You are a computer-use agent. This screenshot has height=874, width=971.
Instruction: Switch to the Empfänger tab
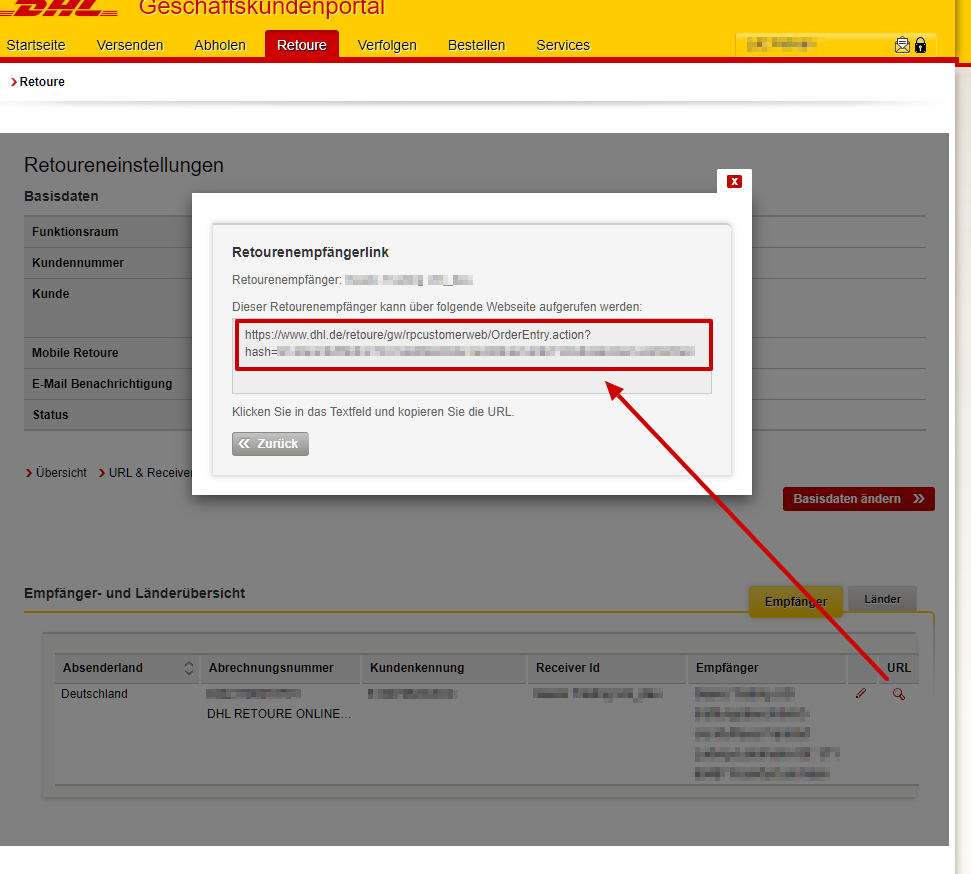tap(796, 601)
